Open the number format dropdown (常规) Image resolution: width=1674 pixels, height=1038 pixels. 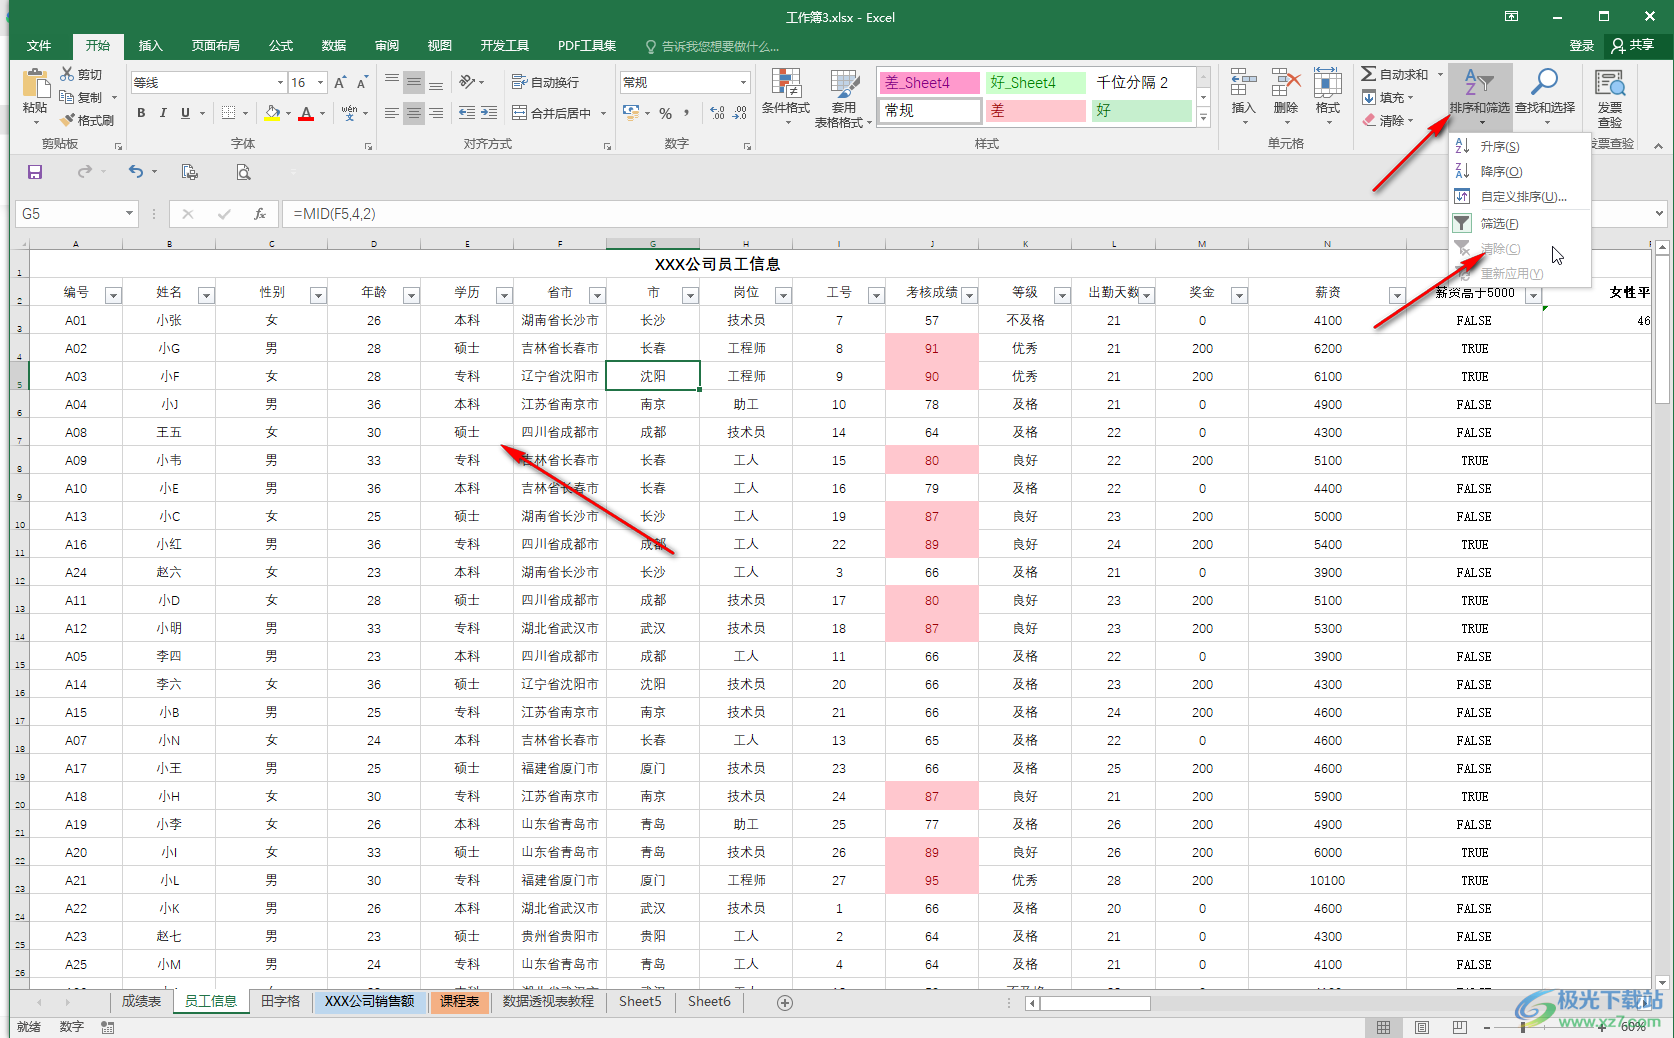tap(743, 82)
